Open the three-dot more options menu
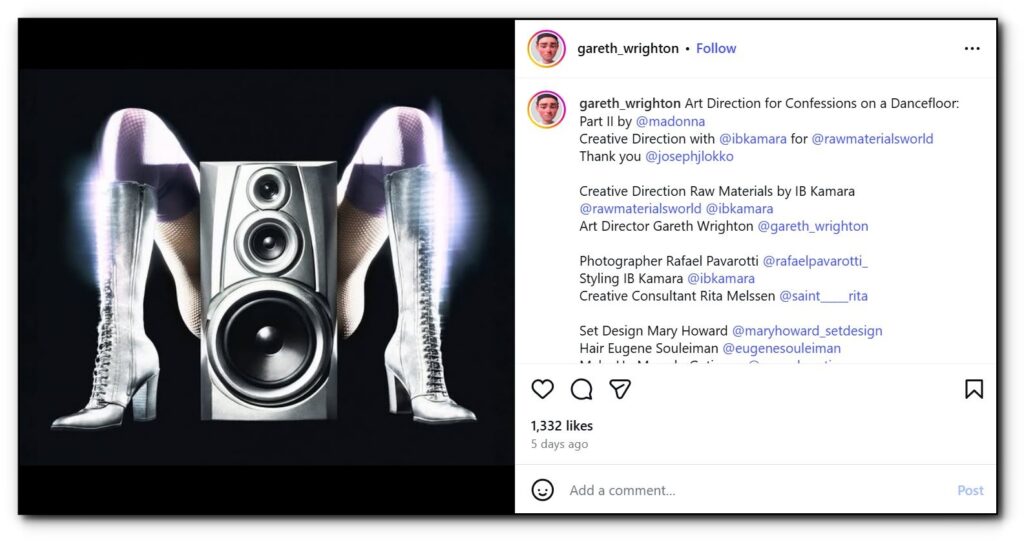 tap(972, 48)
